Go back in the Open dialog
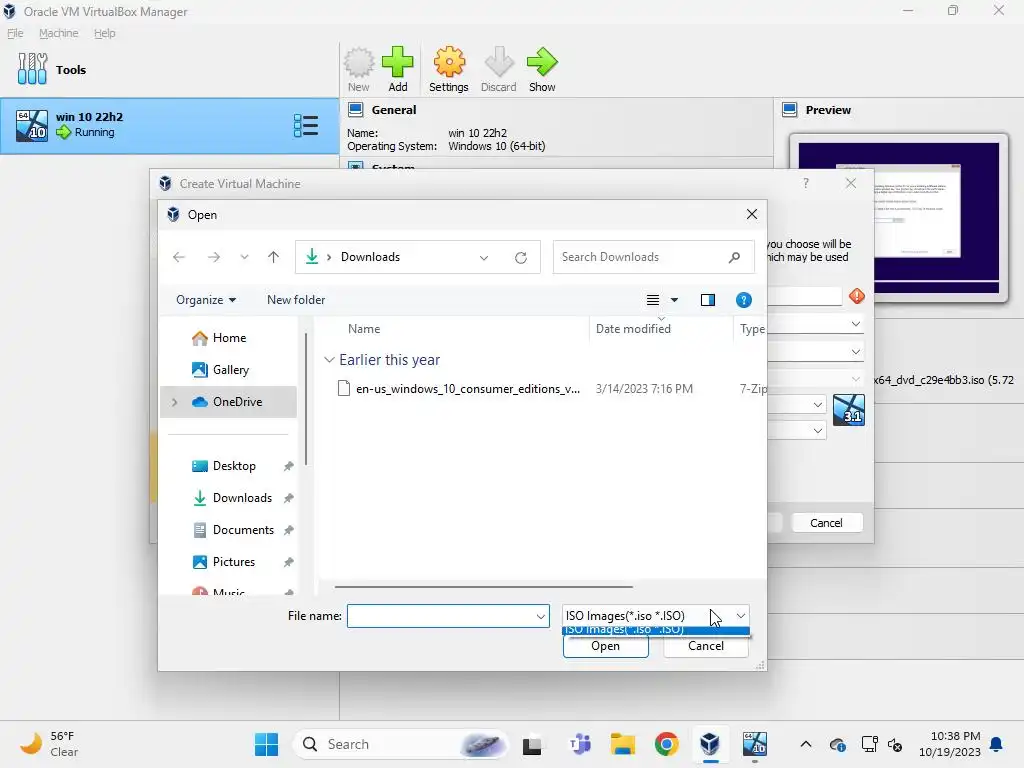Screen dimensions: 1024x768 [179, 257]
